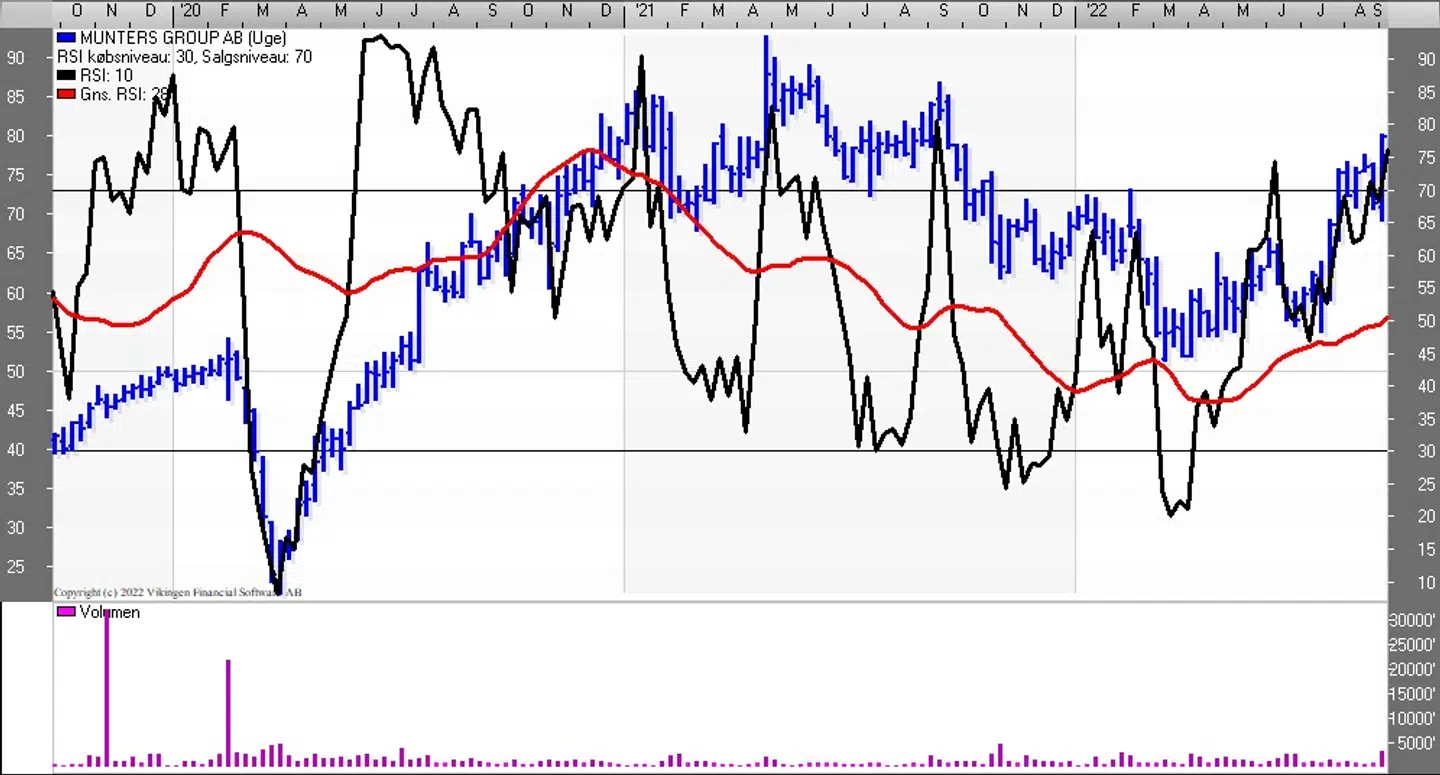1440x775 pixels.
Task: Select the RSI: 10 legend label
Action: tap(106, 76)
